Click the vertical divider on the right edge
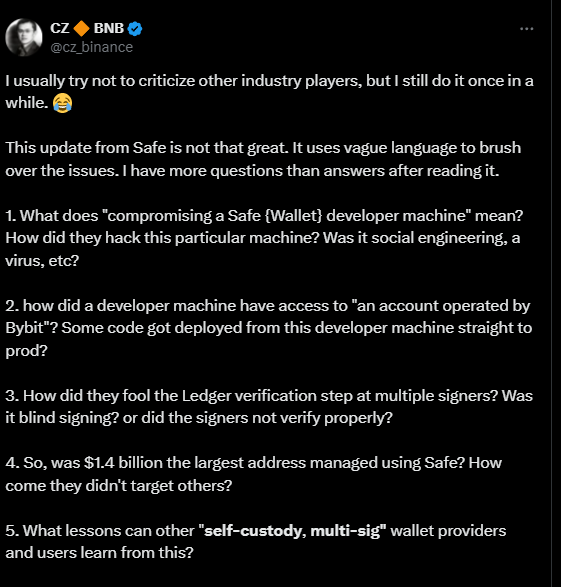The height and width of the screenshot is (587, 561). coord(551,294)
